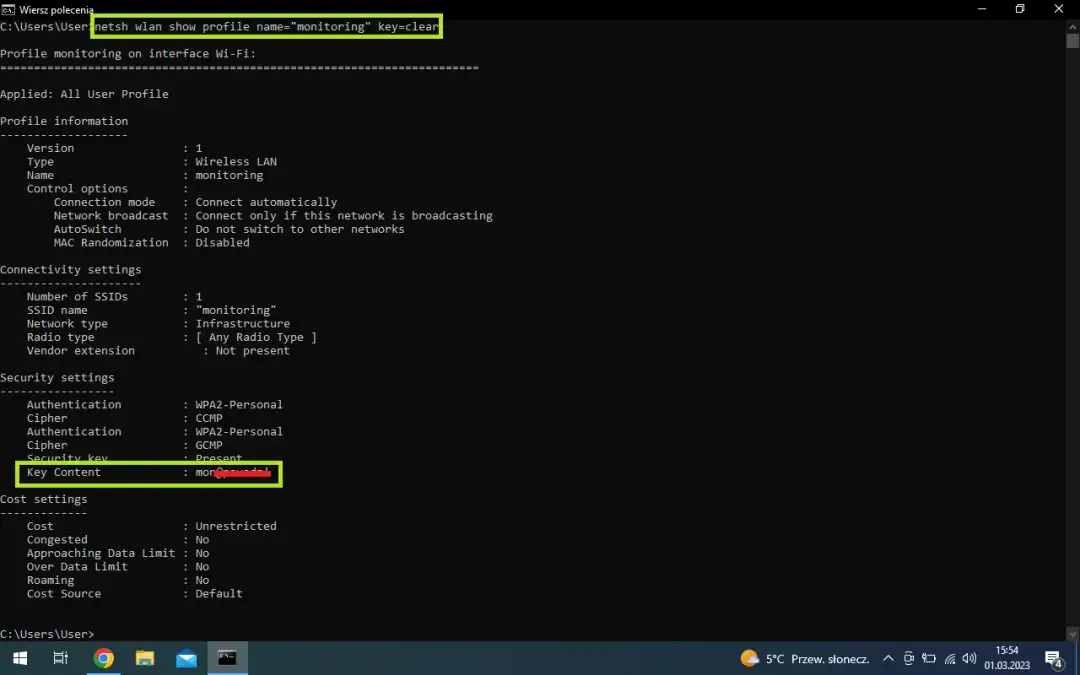Open the Mail app in taskbar
This screenshot has height=675, width=1080.
tap(186, 658)
